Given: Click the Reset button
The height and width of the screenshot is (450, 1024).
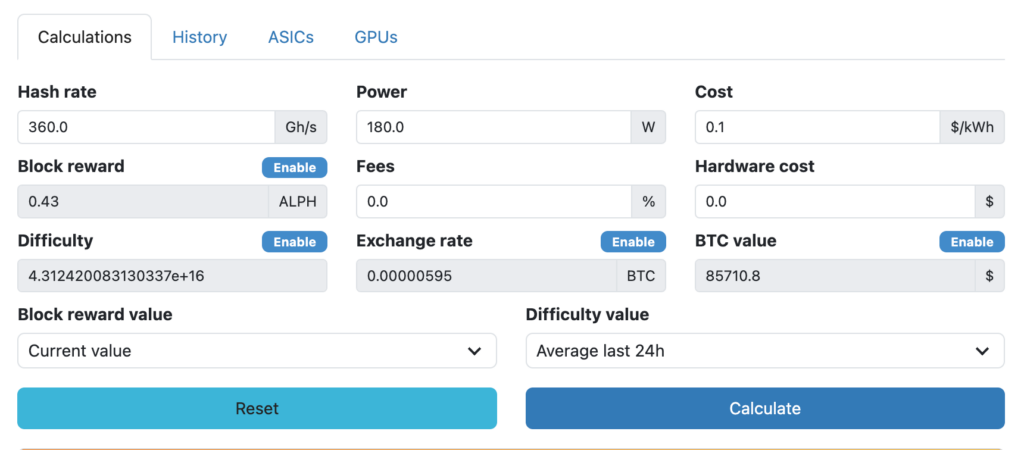Looking at the screenshot, I should point(256,408).
